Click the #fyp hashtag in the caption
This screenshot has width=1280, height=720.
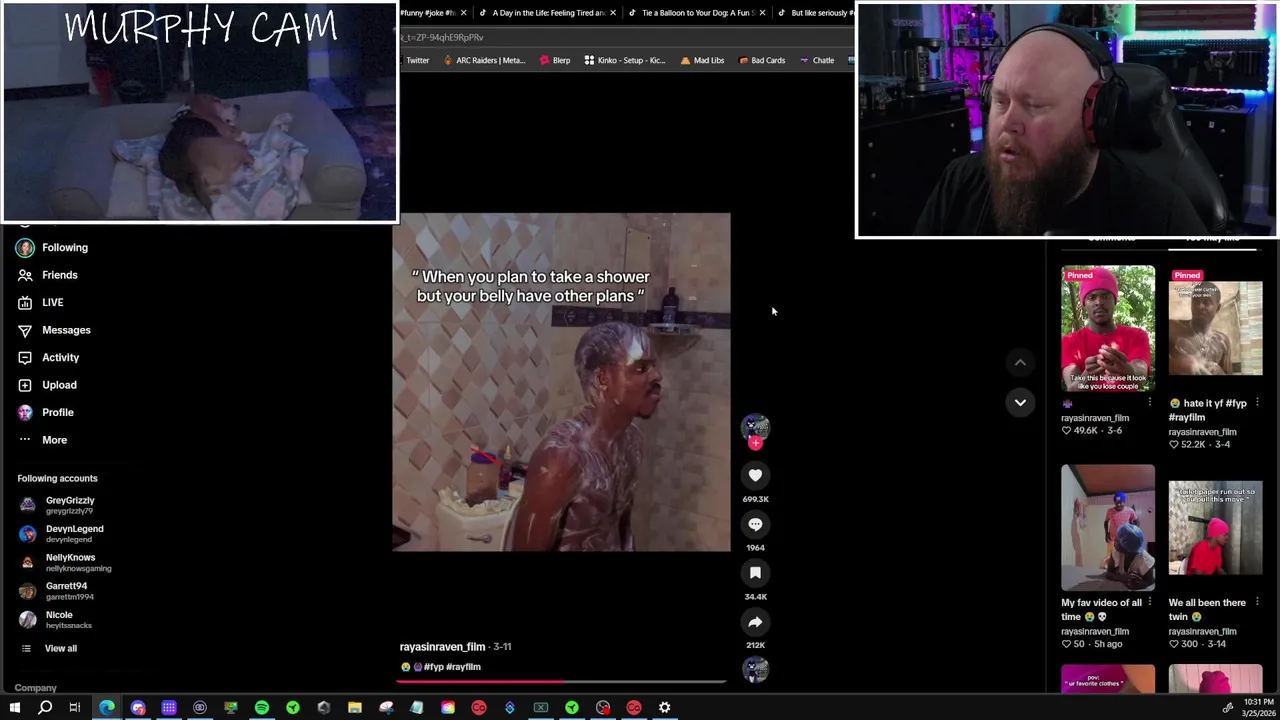point(433,667)
